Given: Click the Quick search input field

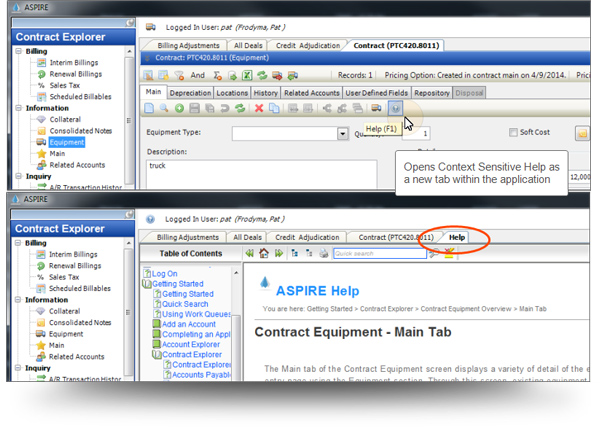Looking at the screenshot, I should (380, 253).
